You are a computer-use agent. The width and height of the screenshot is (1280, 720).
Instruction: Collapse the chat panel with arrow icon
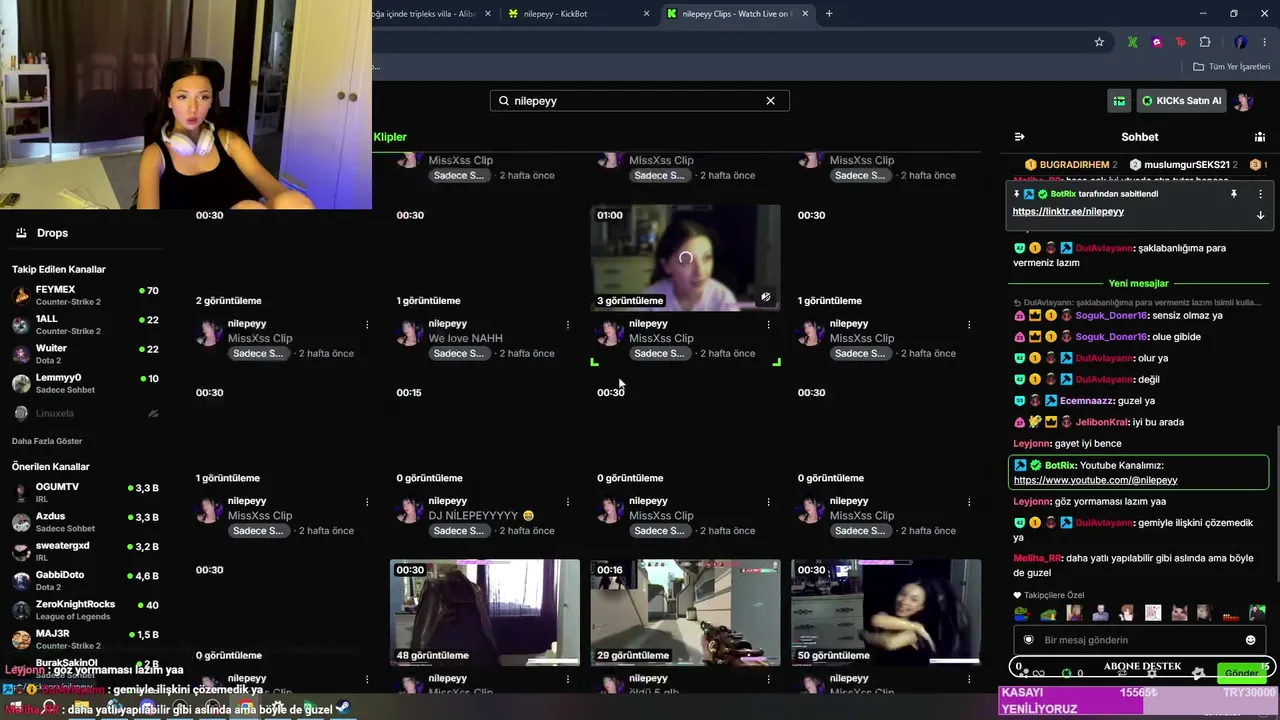pos(1019,137)
